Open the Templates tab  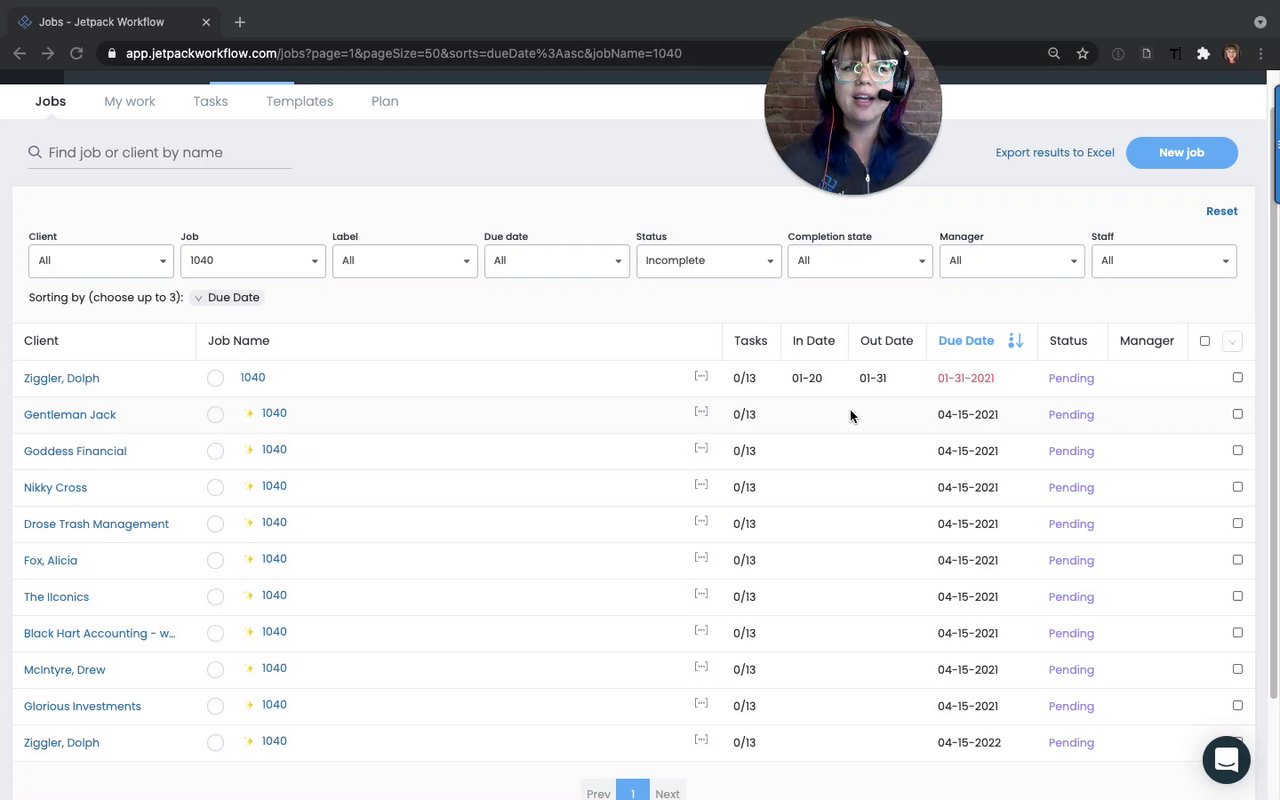point(300,101)
